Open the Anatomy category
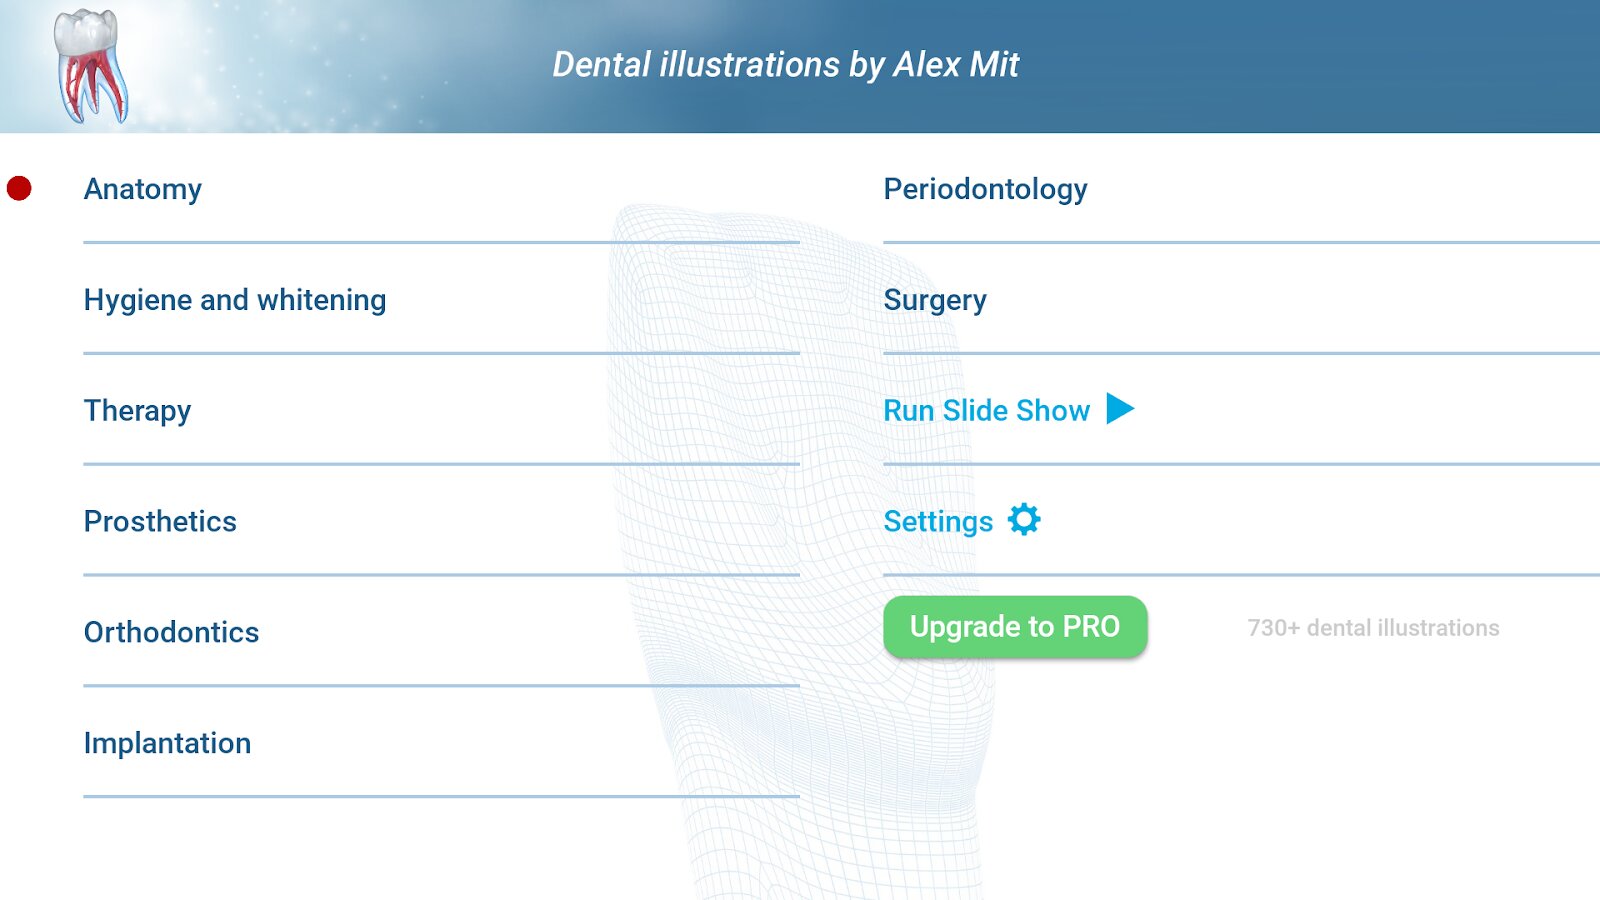 [x=143, y=189]
